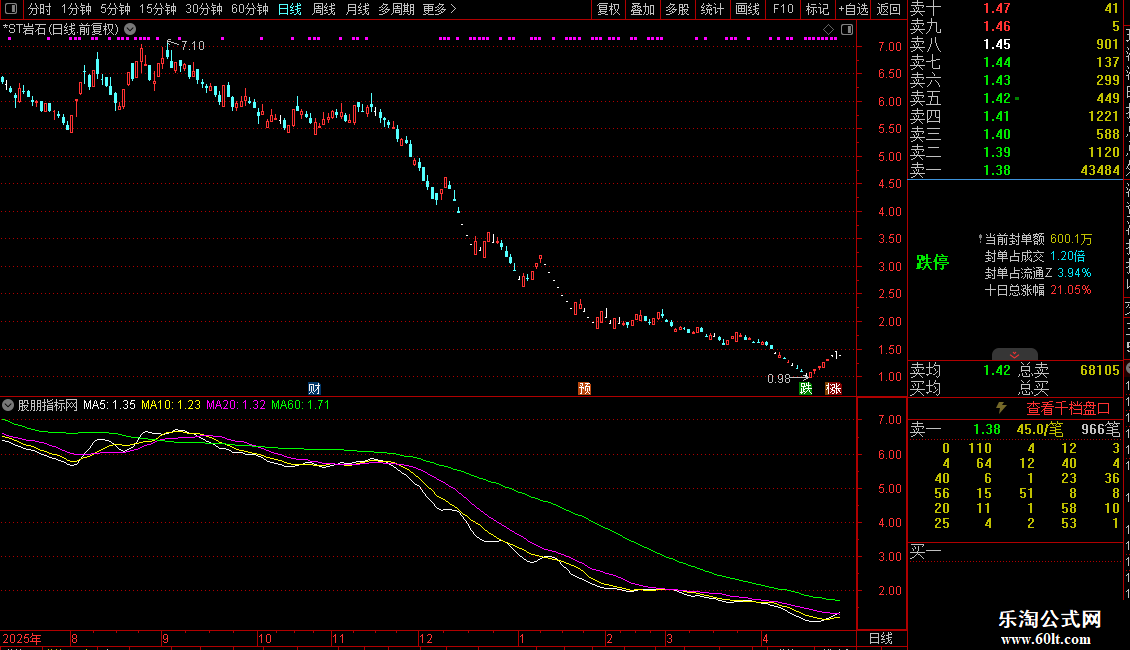The width and height of the screenshot is (1130, 650).
Task: Click the 2025年 label on time axis
Action: (22, 638)
